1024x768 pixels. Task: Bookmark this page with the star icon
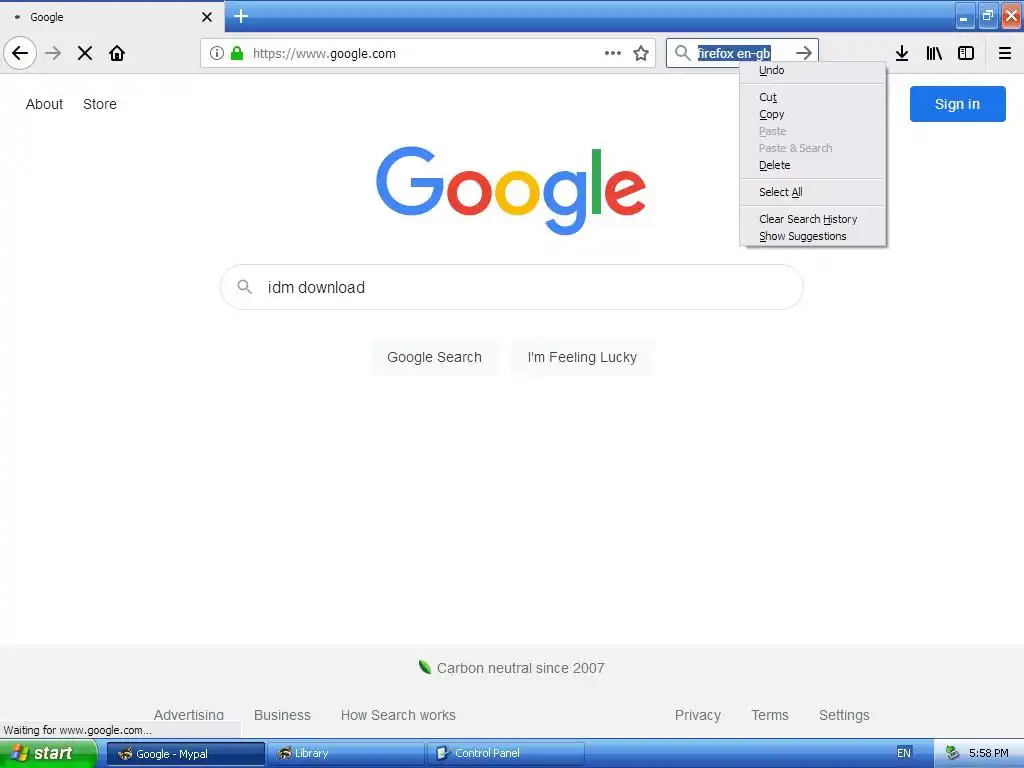click(641, 53)
